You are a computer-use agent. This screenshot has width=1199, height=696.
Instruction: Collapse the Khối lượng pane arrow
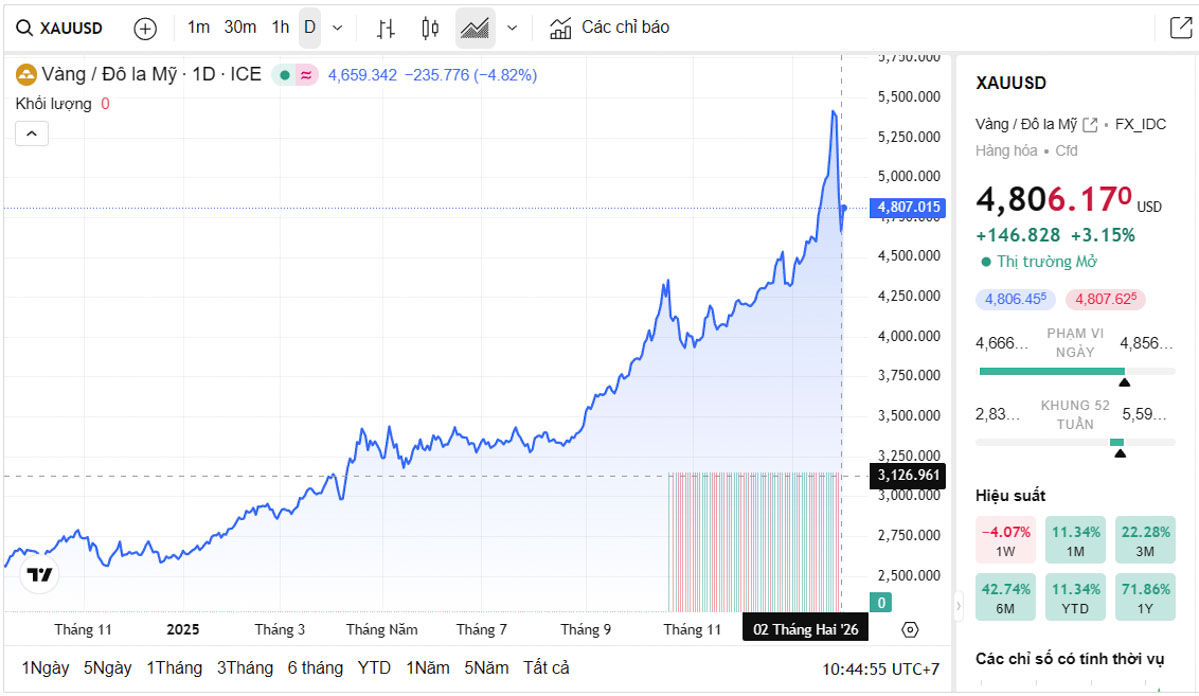pos(31,133)
